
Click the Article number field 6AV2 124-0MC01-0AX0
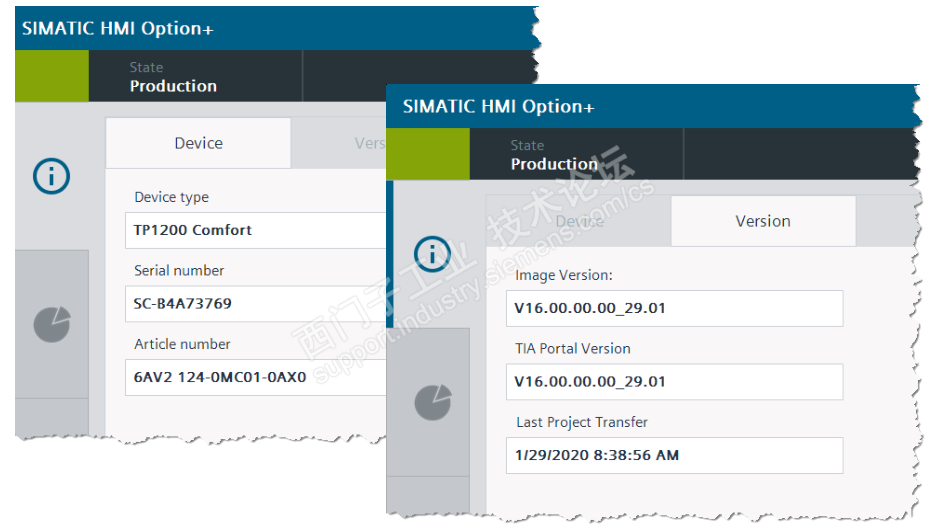coord(255,377)
